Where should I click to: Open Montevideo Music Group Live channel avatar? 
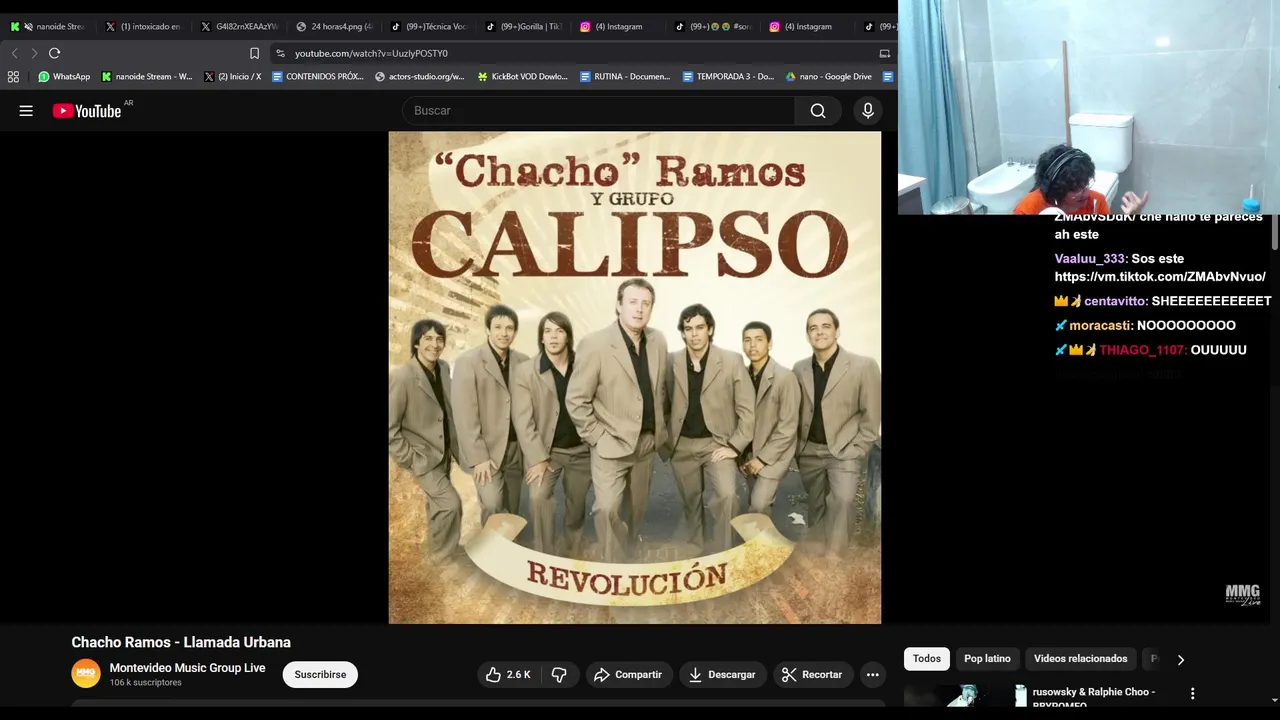[86, 674]
